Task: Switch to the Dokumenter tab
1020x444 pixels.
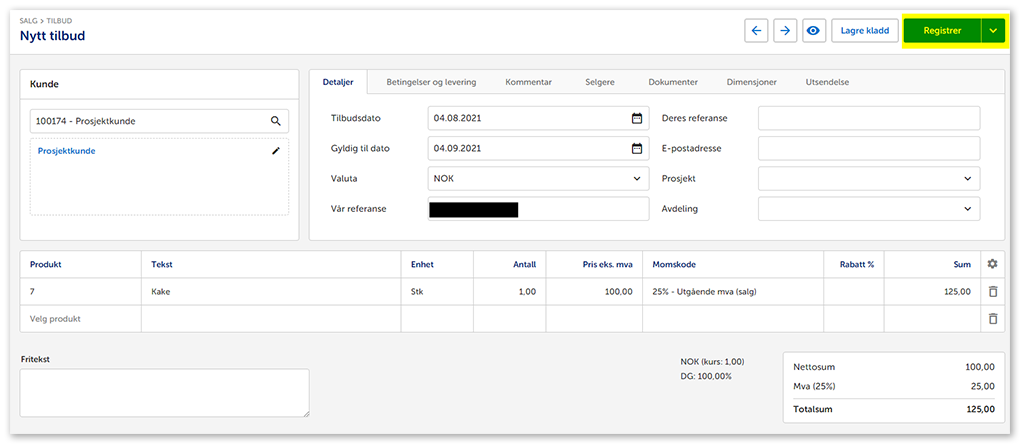Action: click(673, 82)
